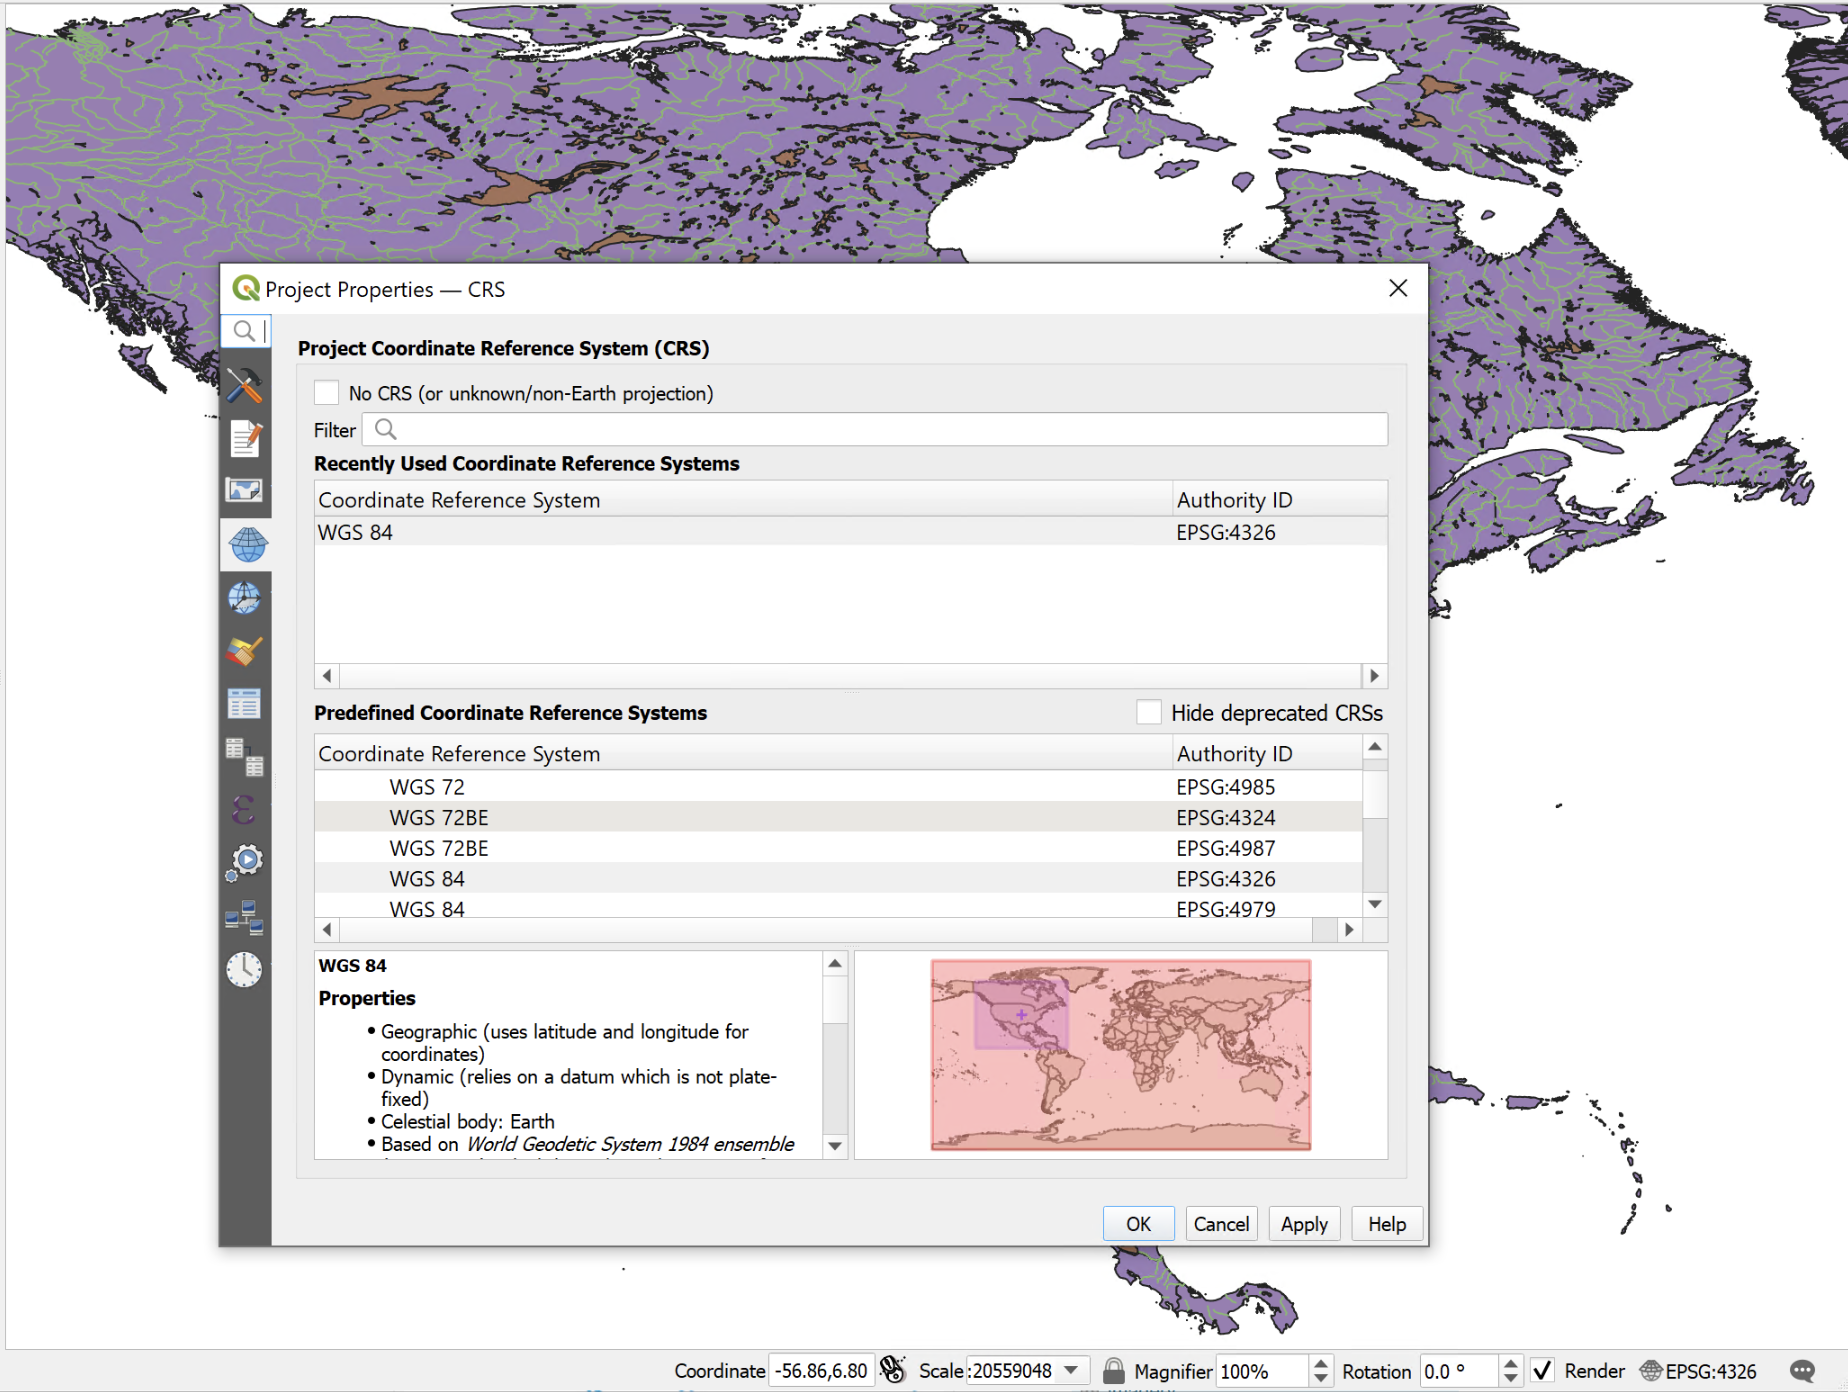Open the Styles tab (paintbrush icon)
This screenshot has height=1392, width=1848.
pyautogui.click(x=245, y=651)
